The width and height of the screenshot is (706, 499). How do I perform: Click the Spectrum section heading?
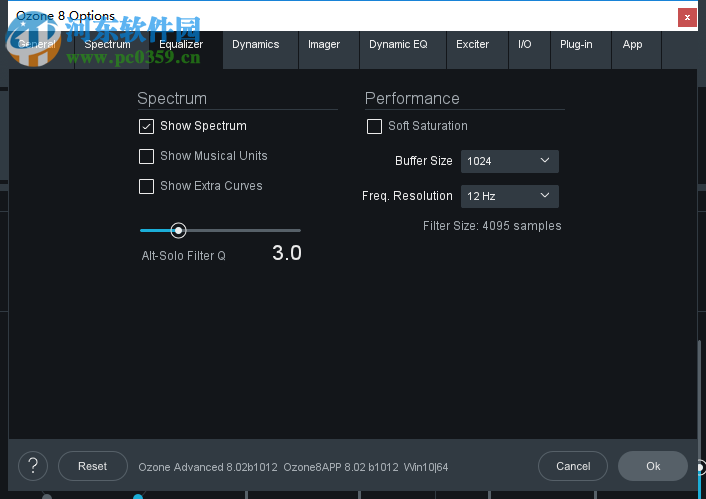pyautogui.click(x=172, y=98)
